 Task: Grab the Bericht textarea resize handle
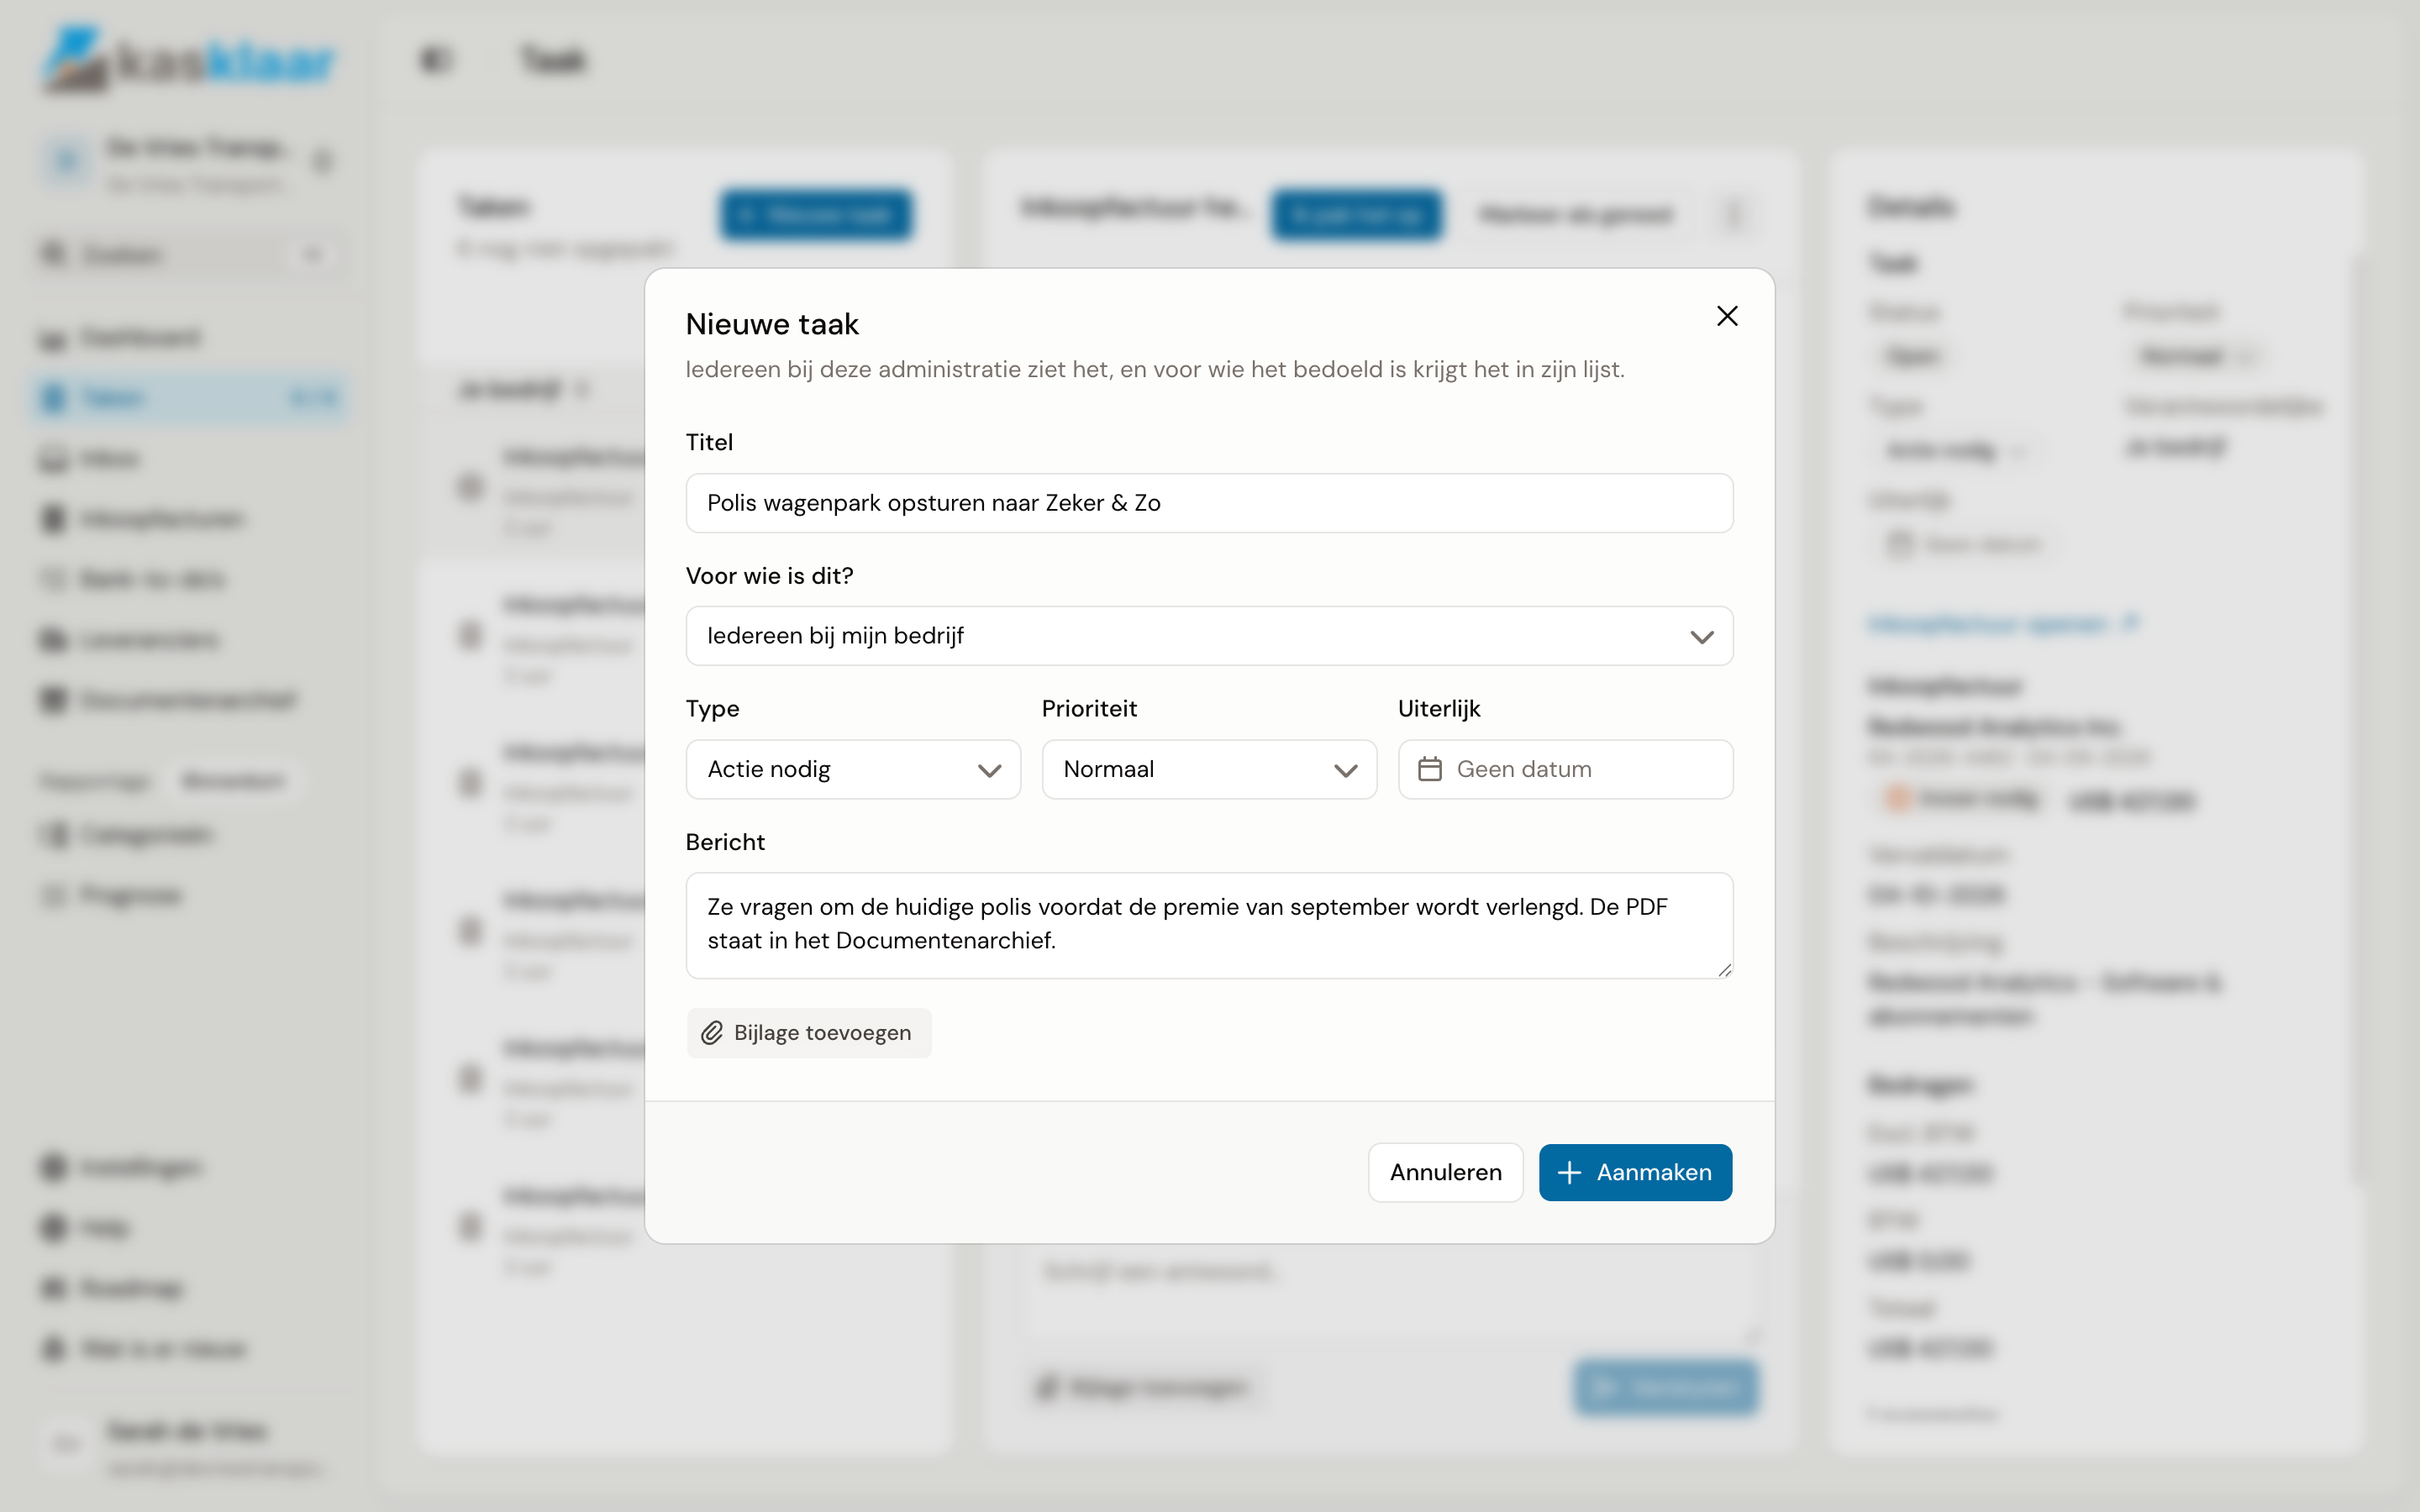tap(1724, 969)
